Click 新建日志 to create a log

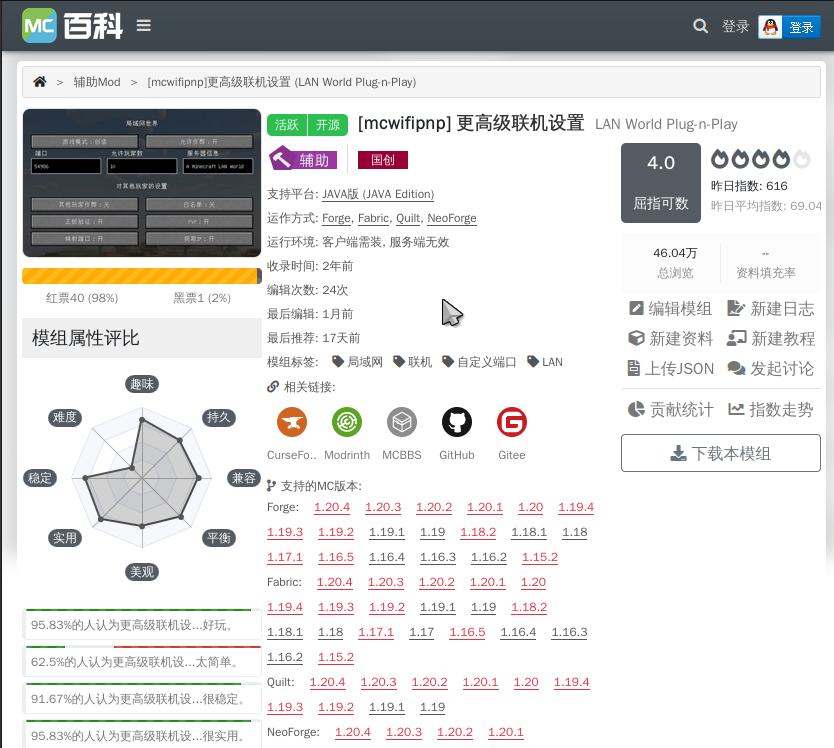[771, 309]
